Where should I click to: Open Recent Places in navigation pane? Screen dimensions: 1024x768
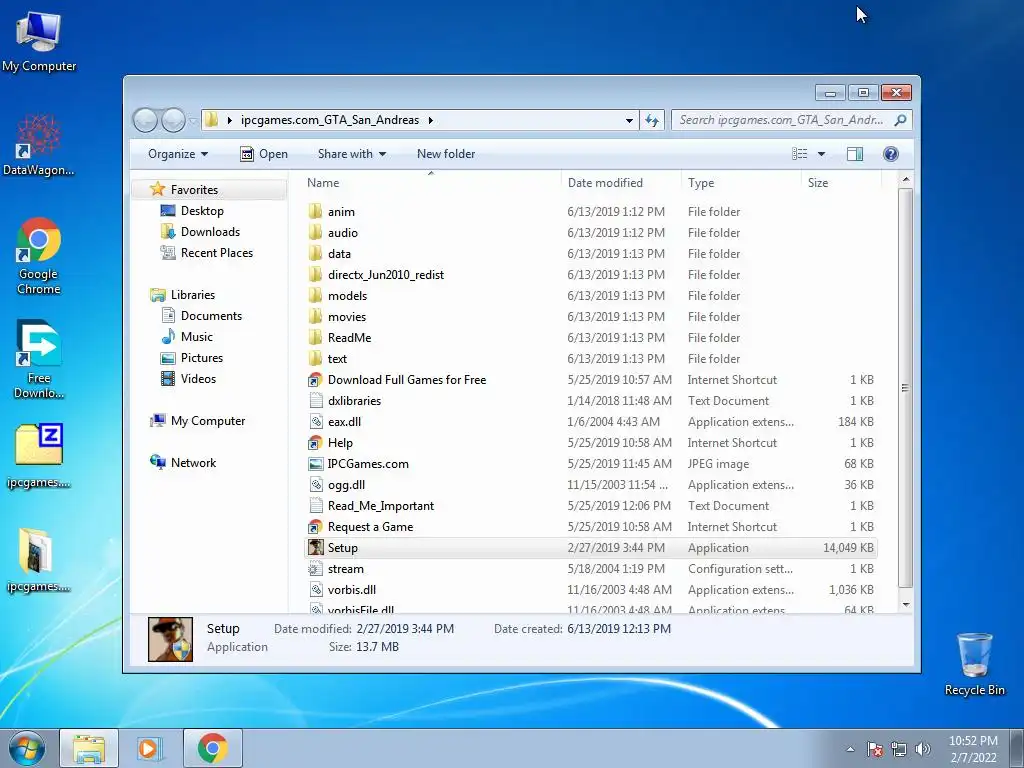(x=216, y=253)
